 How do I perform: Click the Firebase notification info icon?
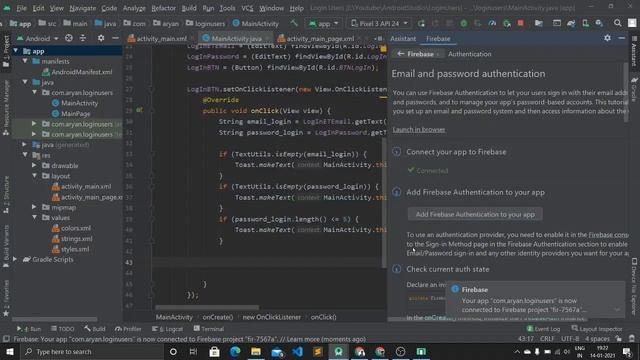pos(455,289)
